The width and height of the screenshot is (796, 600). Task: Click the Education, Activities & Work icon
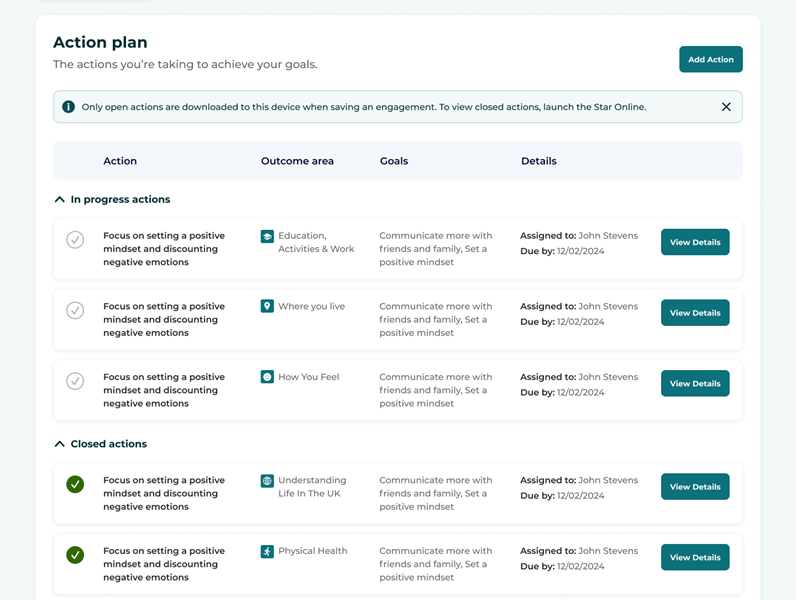coord(267,237)
